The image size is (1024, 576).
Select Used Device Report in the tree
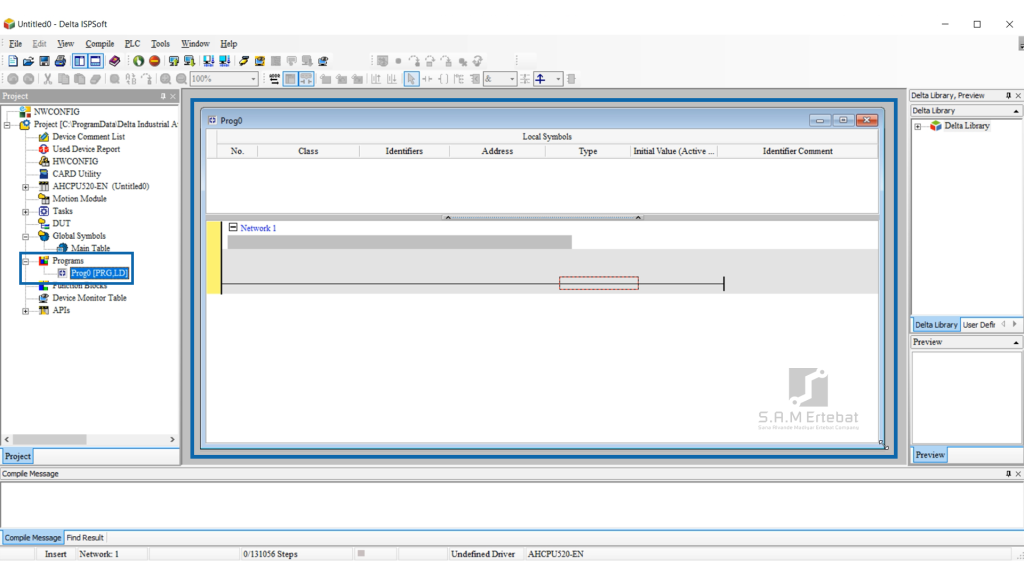tap(86, 149)
